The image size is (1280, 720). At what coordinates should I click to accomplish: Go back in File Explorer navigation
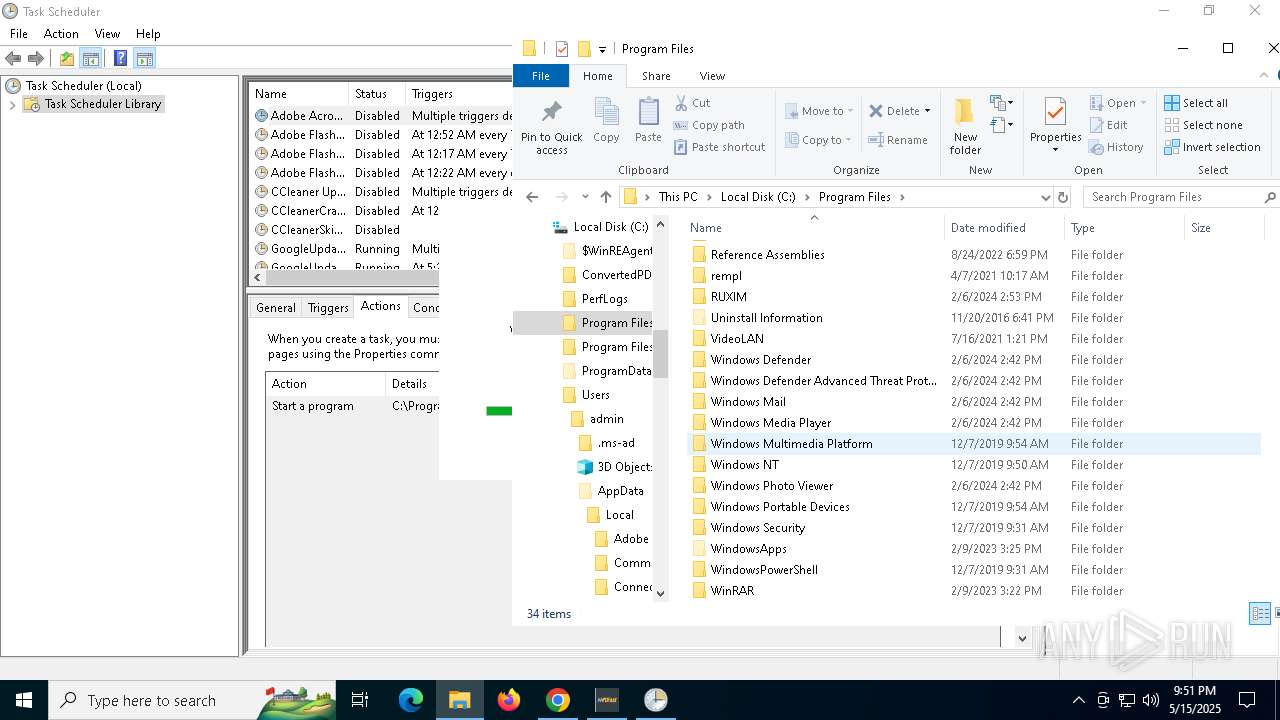coord(532,197)
